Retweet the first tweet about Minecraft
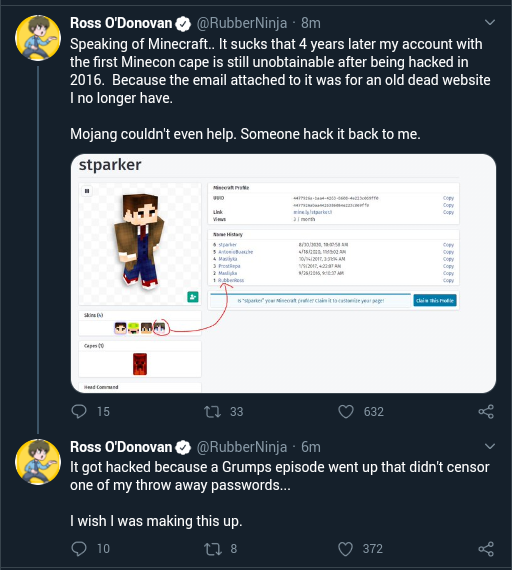This screenshot has height=570, width=512. (x=212, y=412)
